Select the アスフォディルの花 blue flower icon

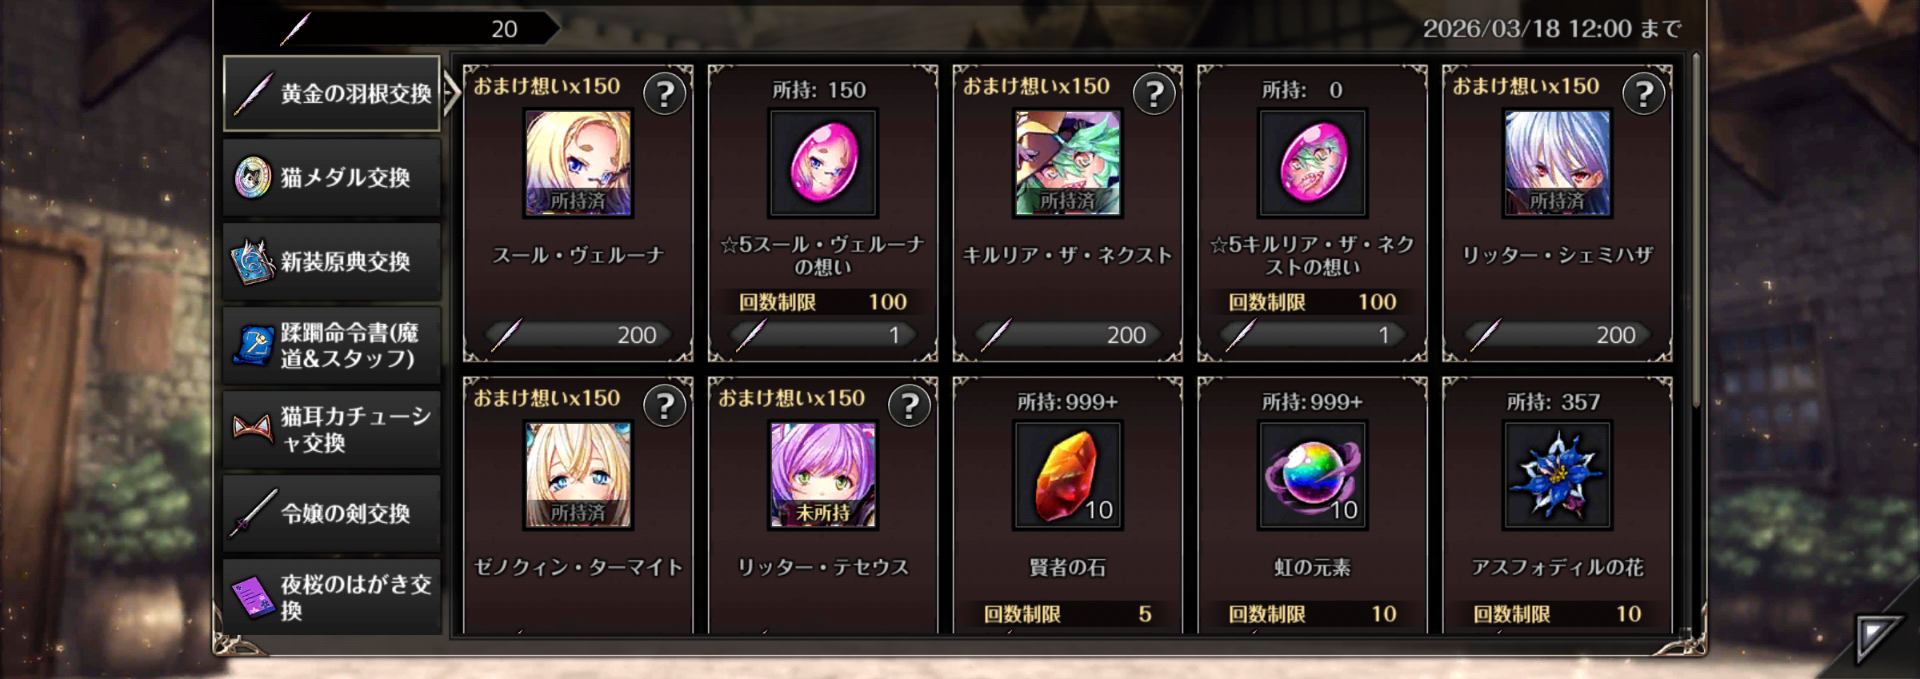(1558, 475)
